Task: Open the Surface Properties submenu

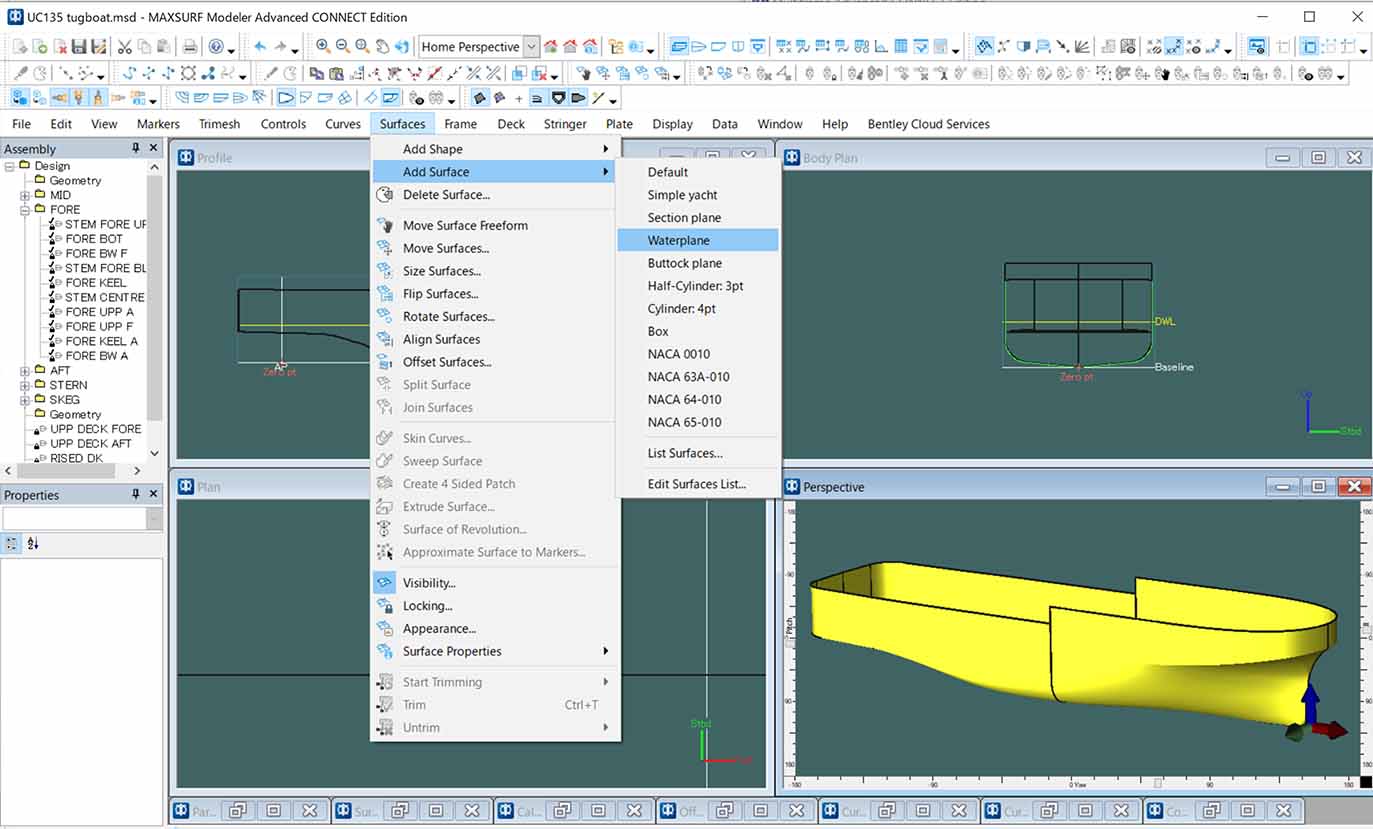Action: click(x=495, y=651)
